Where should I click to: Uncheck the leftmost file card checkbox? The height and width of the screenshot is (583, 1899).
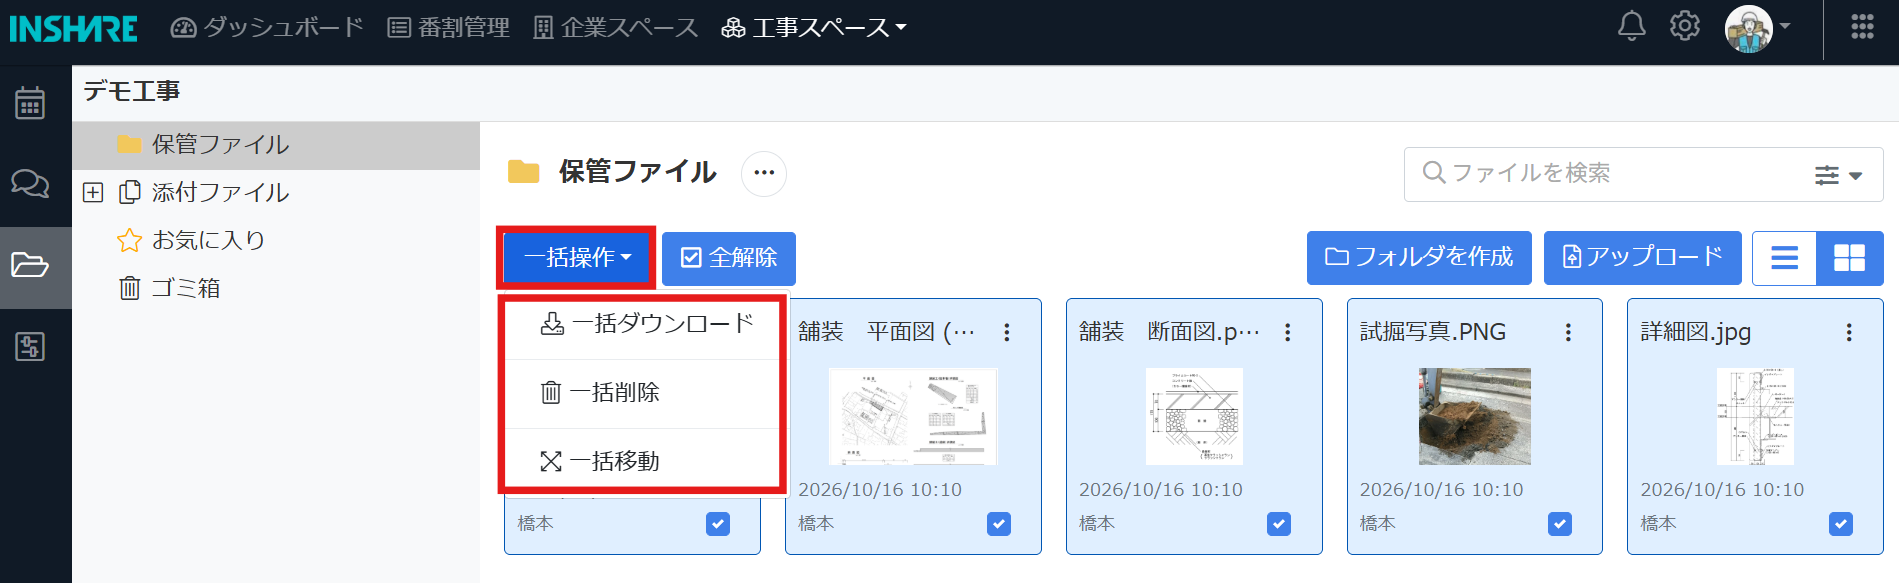pyautogui.click(x=718, y=524)
